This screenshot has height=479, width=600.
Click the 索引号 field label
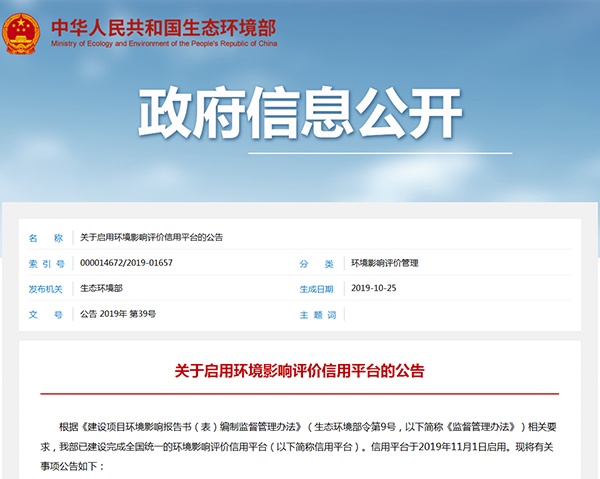pyautogui.click(x=46, y=264)
